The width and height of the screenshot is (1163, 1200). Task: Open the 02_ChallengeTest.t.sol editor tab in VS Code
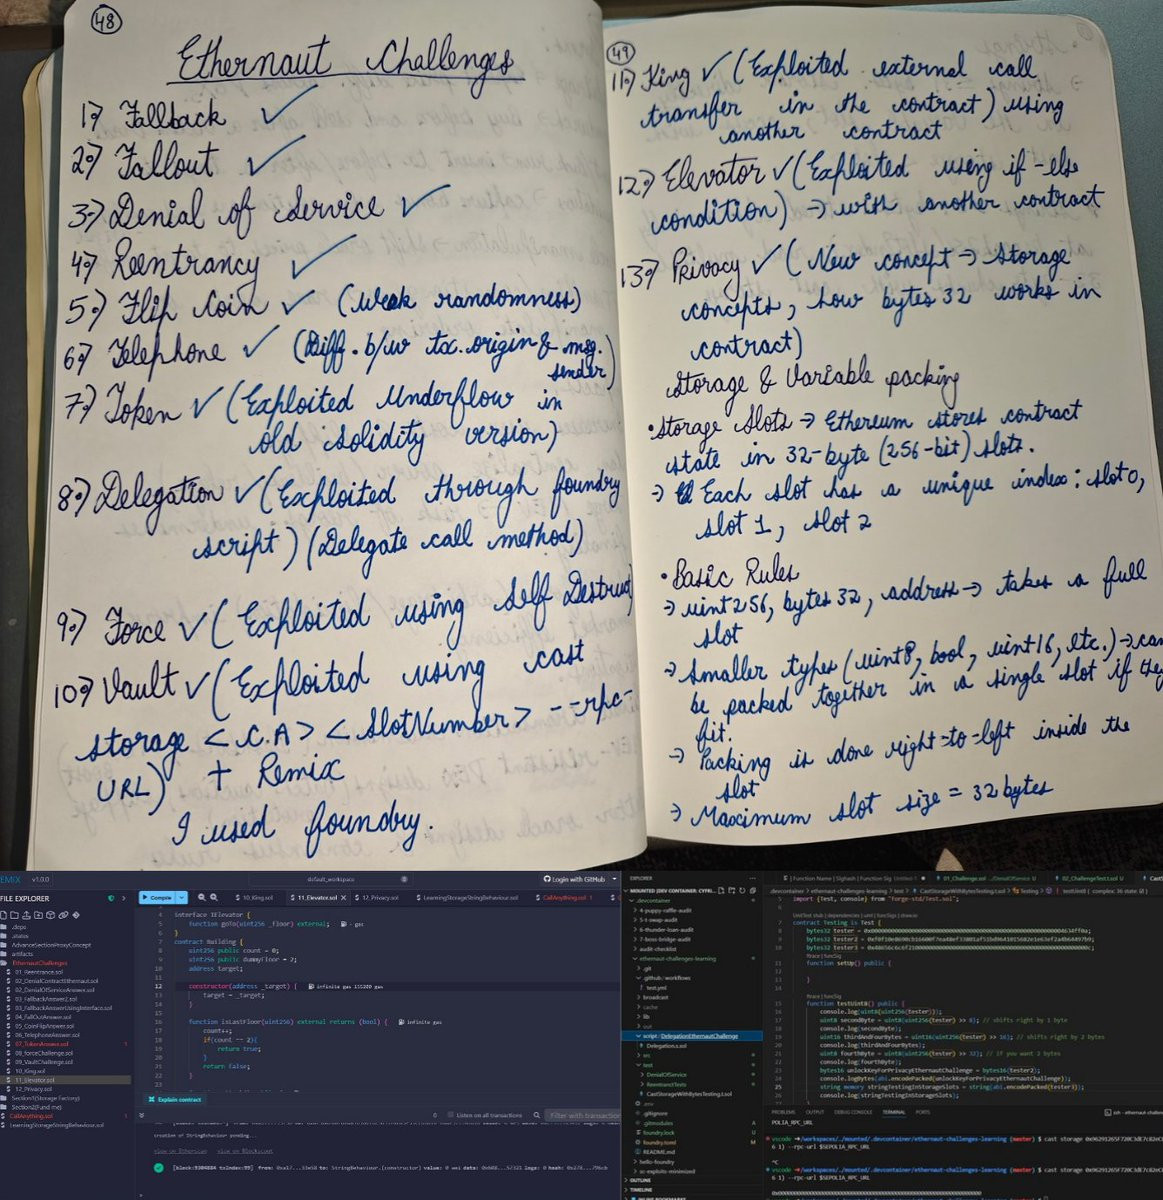pyautogui.click(x=1091, y=878)
